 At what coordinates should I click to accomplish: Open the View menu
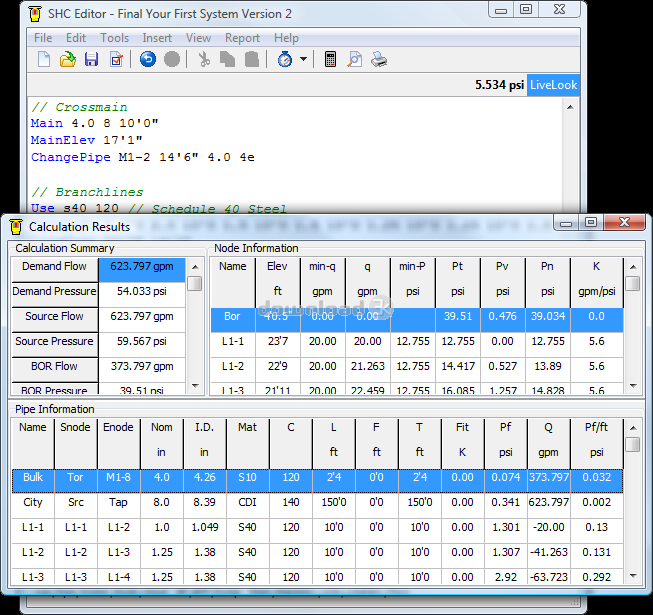point(198,38)
